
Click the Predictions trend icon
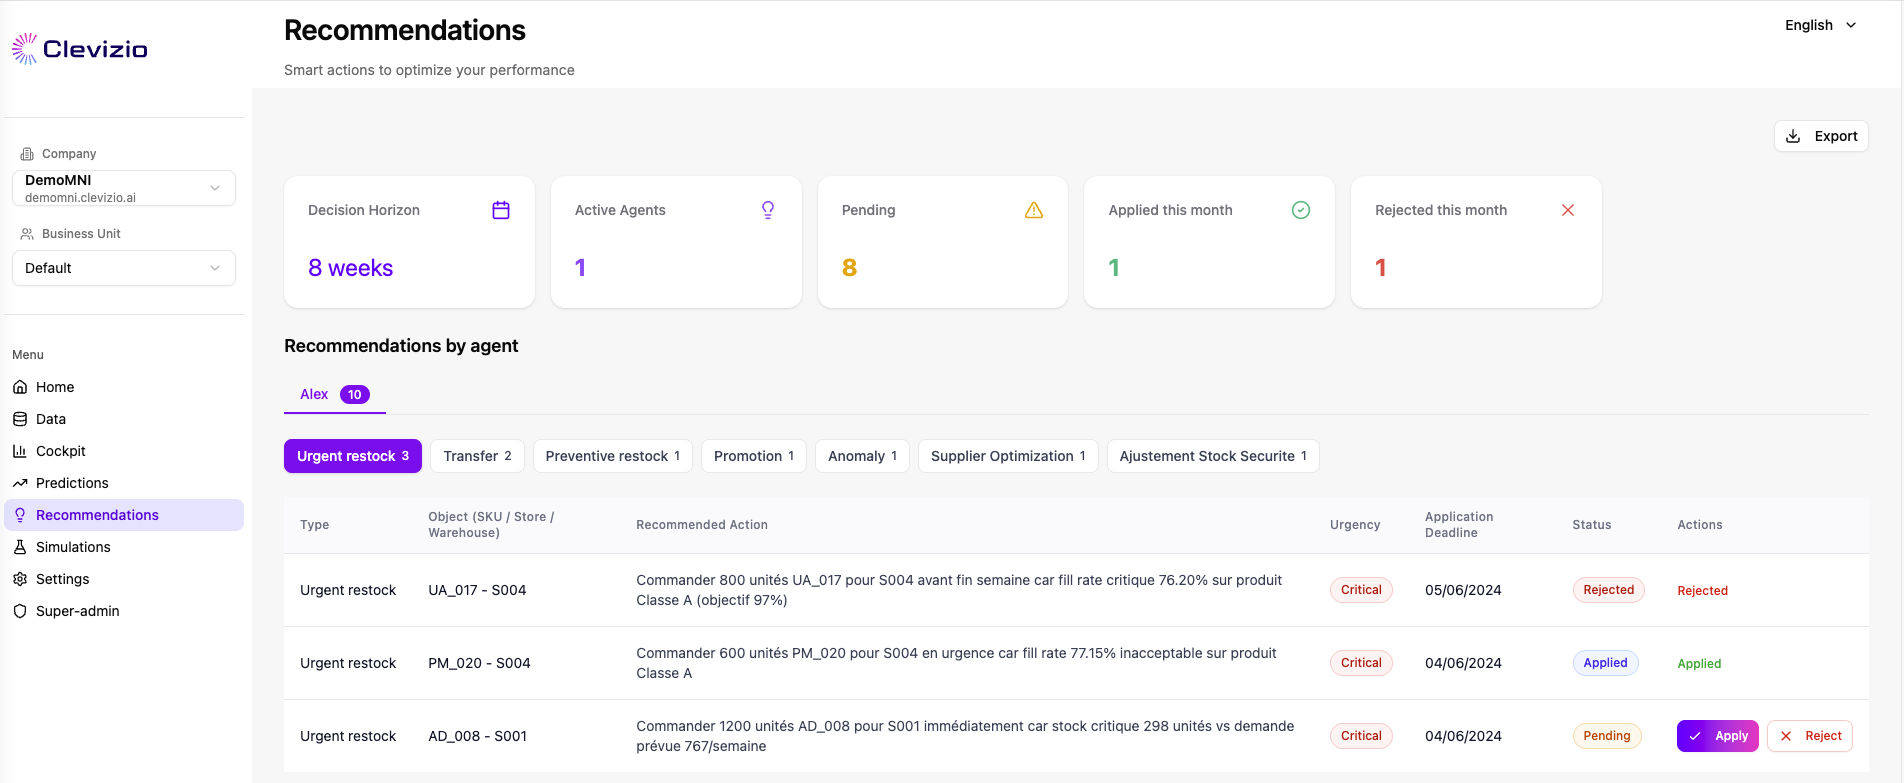point(20,483)
